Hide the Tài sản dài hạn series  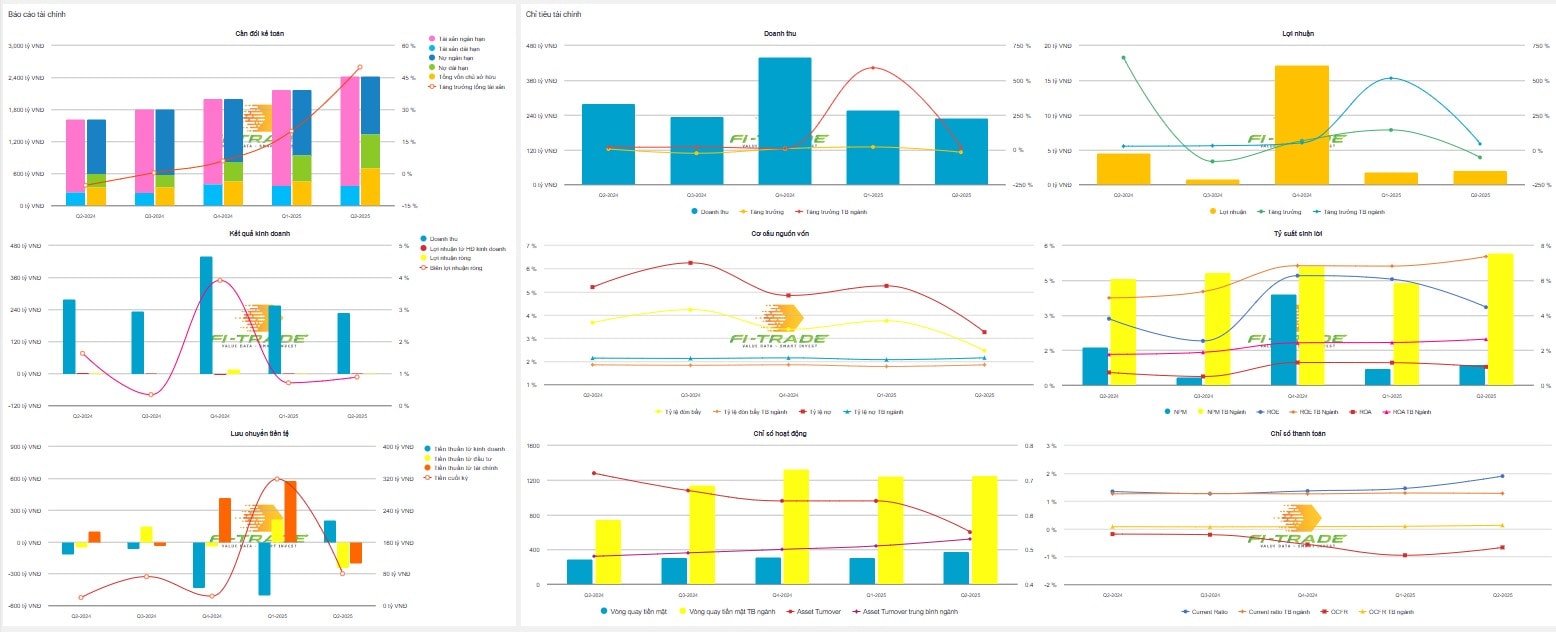tap(452, 48)
